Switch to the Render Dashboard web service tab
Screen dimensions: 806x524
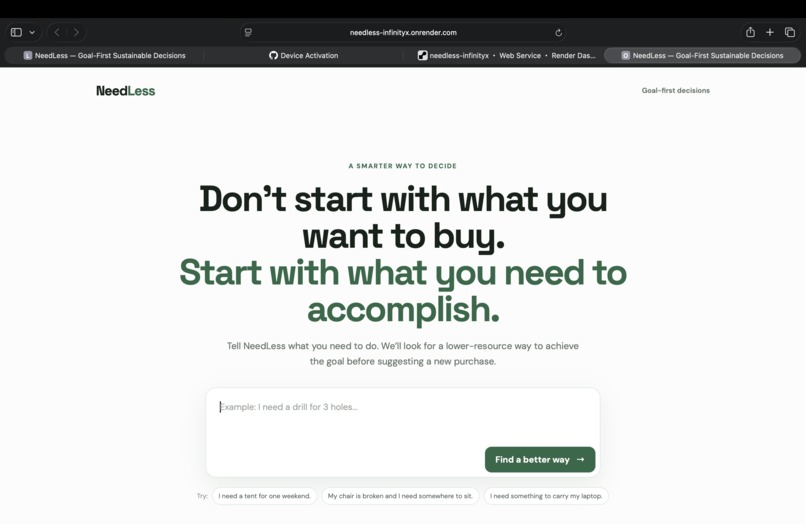pyautogui.click(x=506, y=56)
